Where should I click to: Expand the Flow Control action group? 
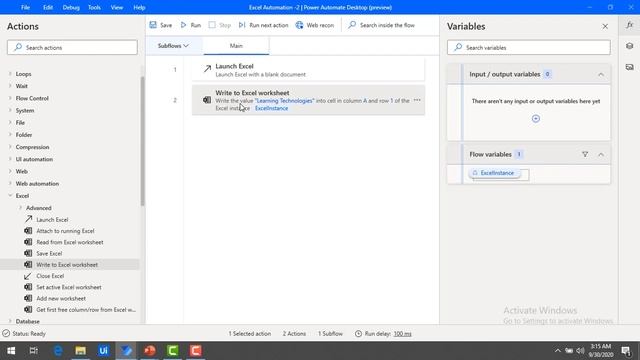click(x=10, y=98)
